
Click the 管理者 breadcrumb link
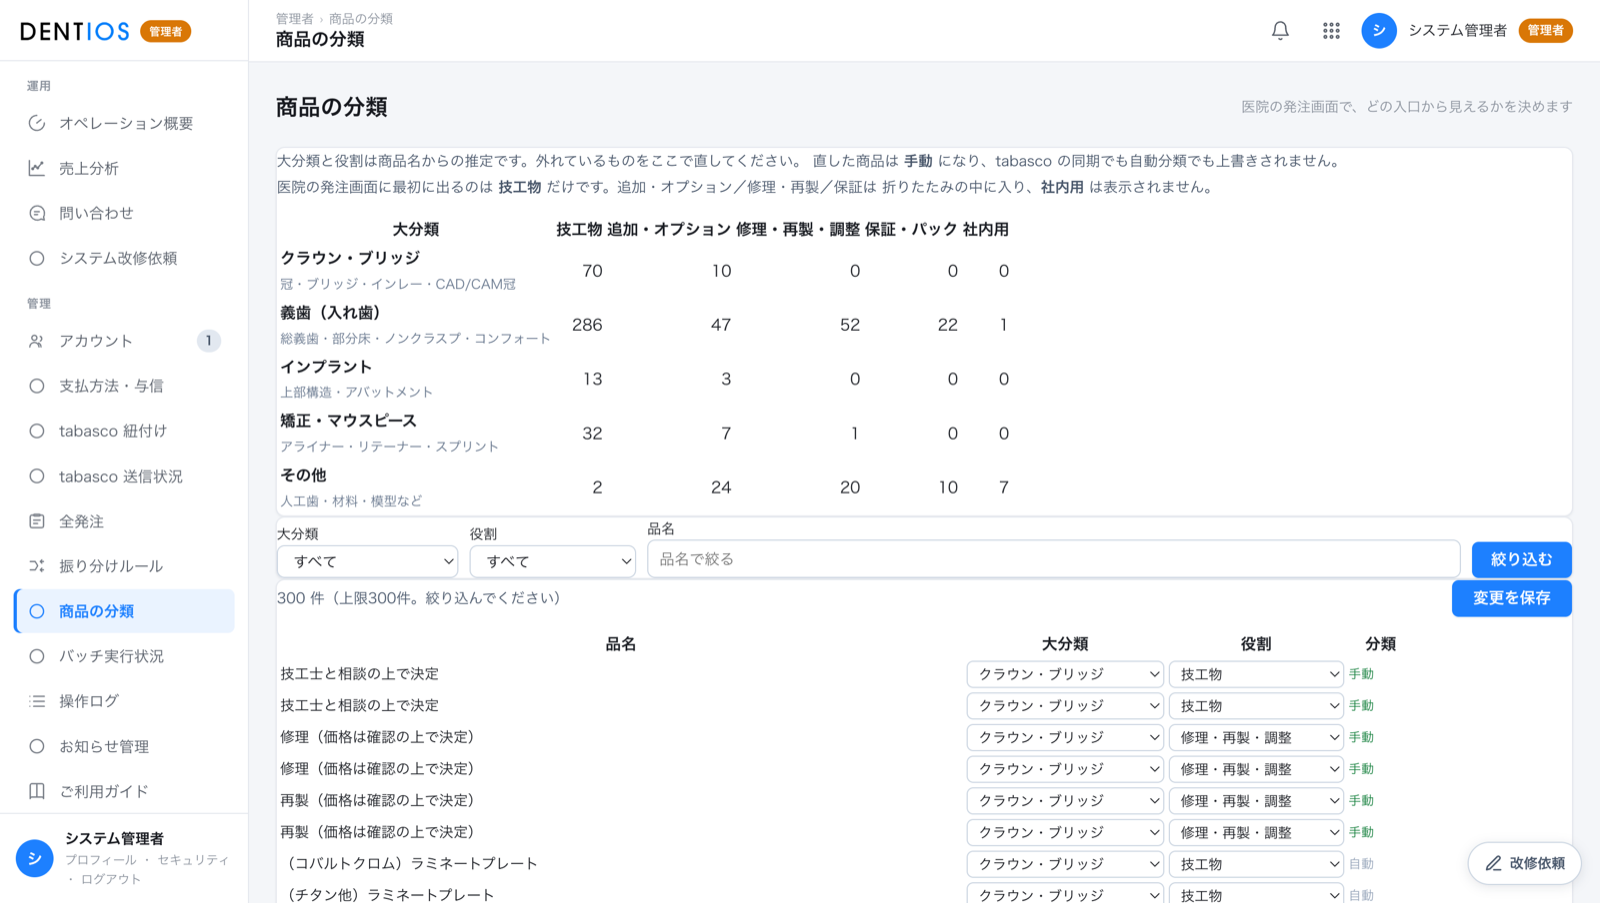click(x=294, y=19)
